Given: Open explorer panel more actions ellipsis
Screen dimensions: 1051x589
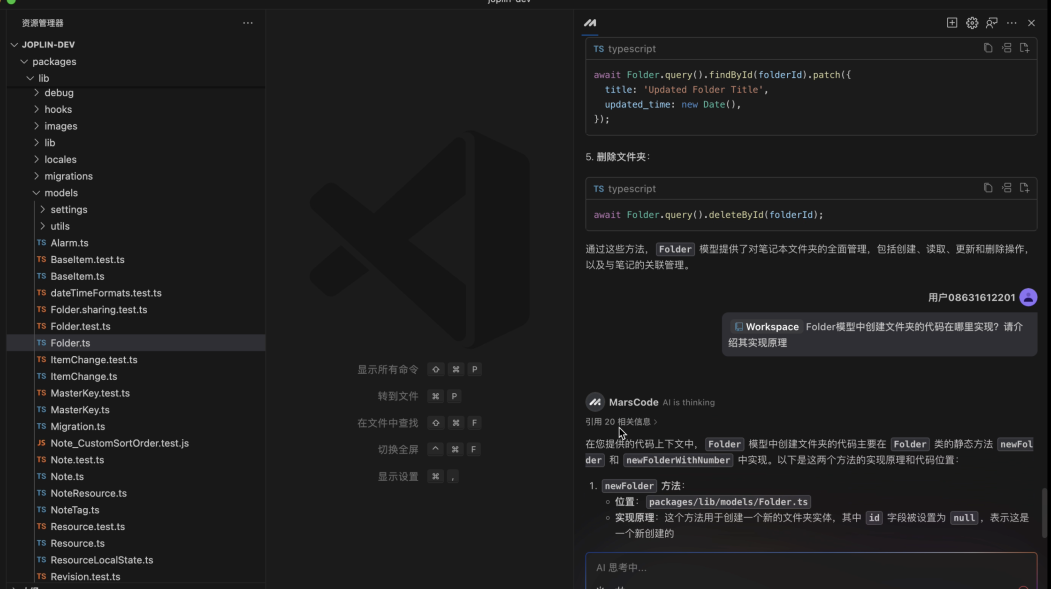Looking at the screenshot, I should pos(248,23).
